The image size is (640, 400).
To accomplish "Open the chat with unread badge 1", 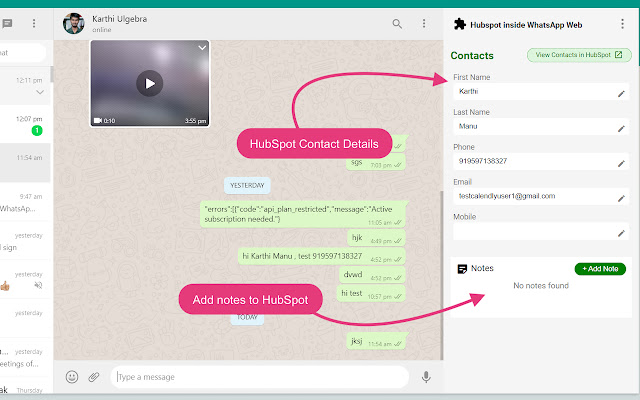I will [25, 124].
